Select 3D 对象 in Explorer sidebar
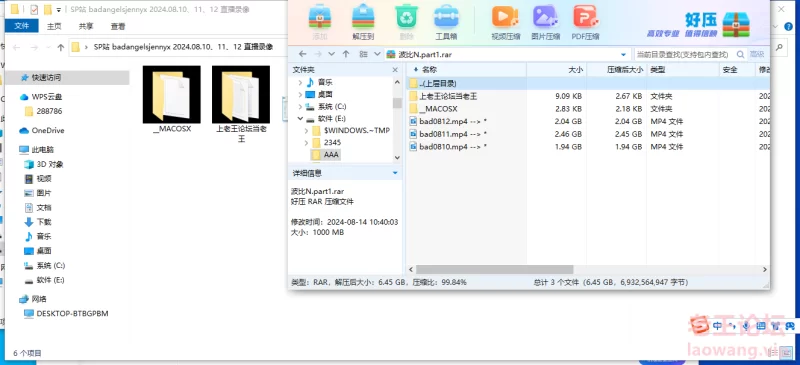 (x=44, y=164)
